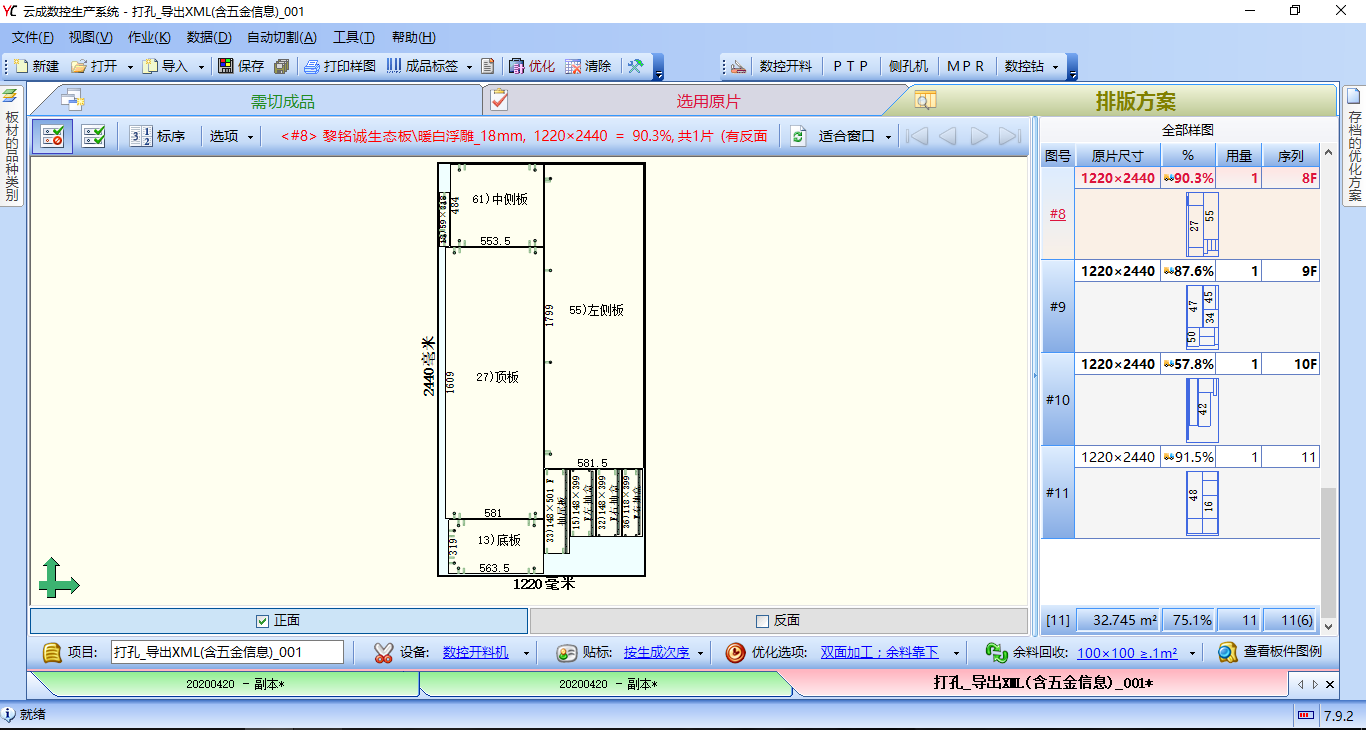The image size is (1366, 730).
Task: Open the 板材的品种类别 side panel
Action: [x=12, y=145]
